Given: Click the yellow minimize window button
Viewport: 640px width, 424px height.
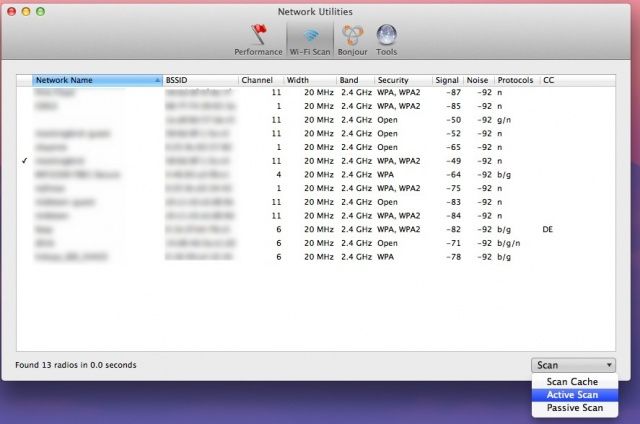Looking at the screenshot, I should 27,10.
